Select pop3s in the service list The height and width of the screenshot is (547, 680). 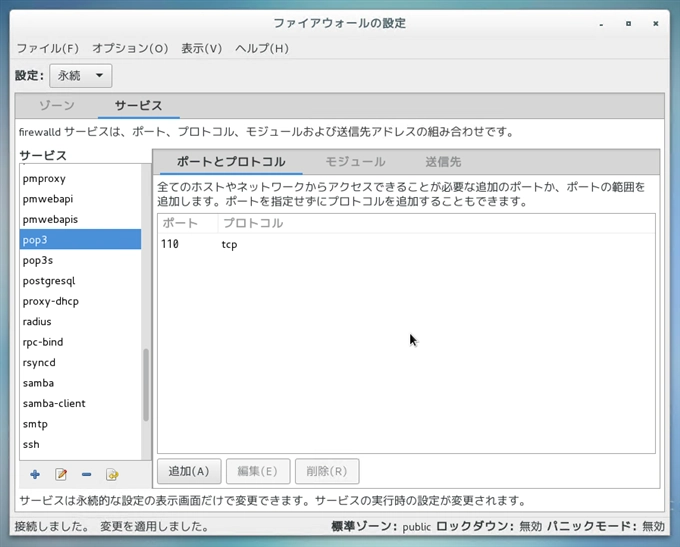80,260
